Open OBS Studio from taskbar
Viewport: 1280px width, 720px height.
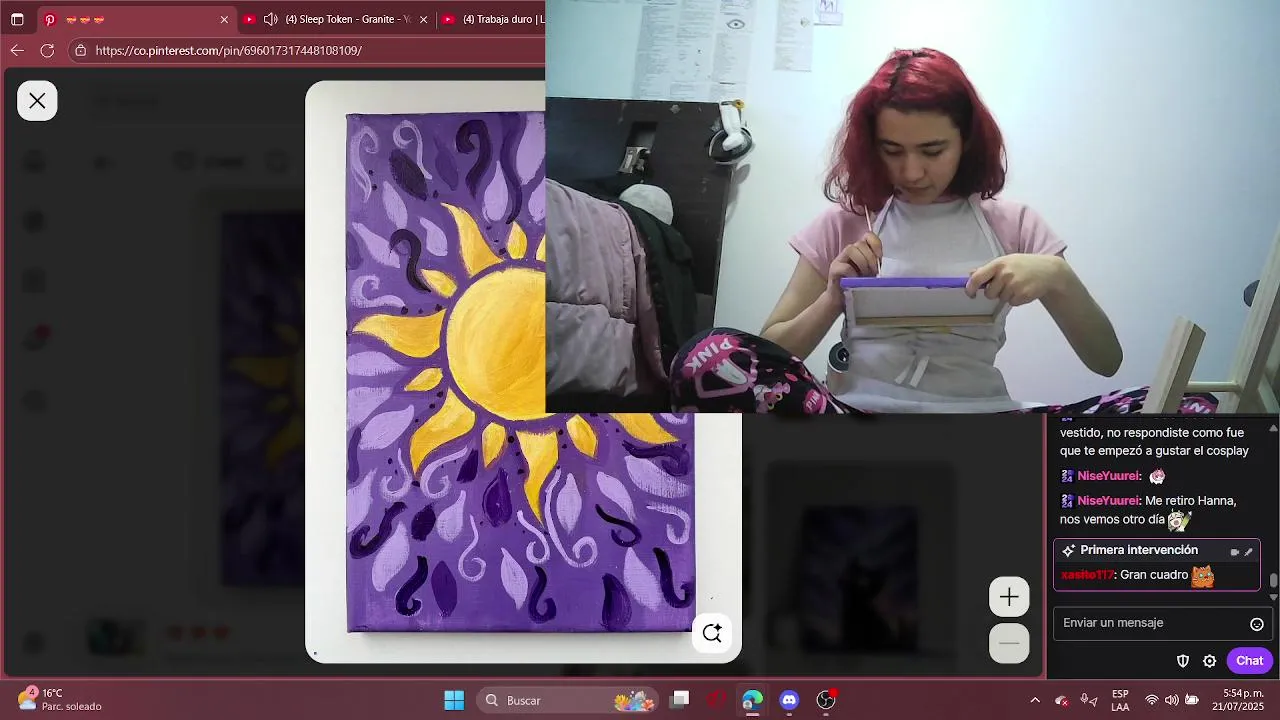click(x=826, y=700)
